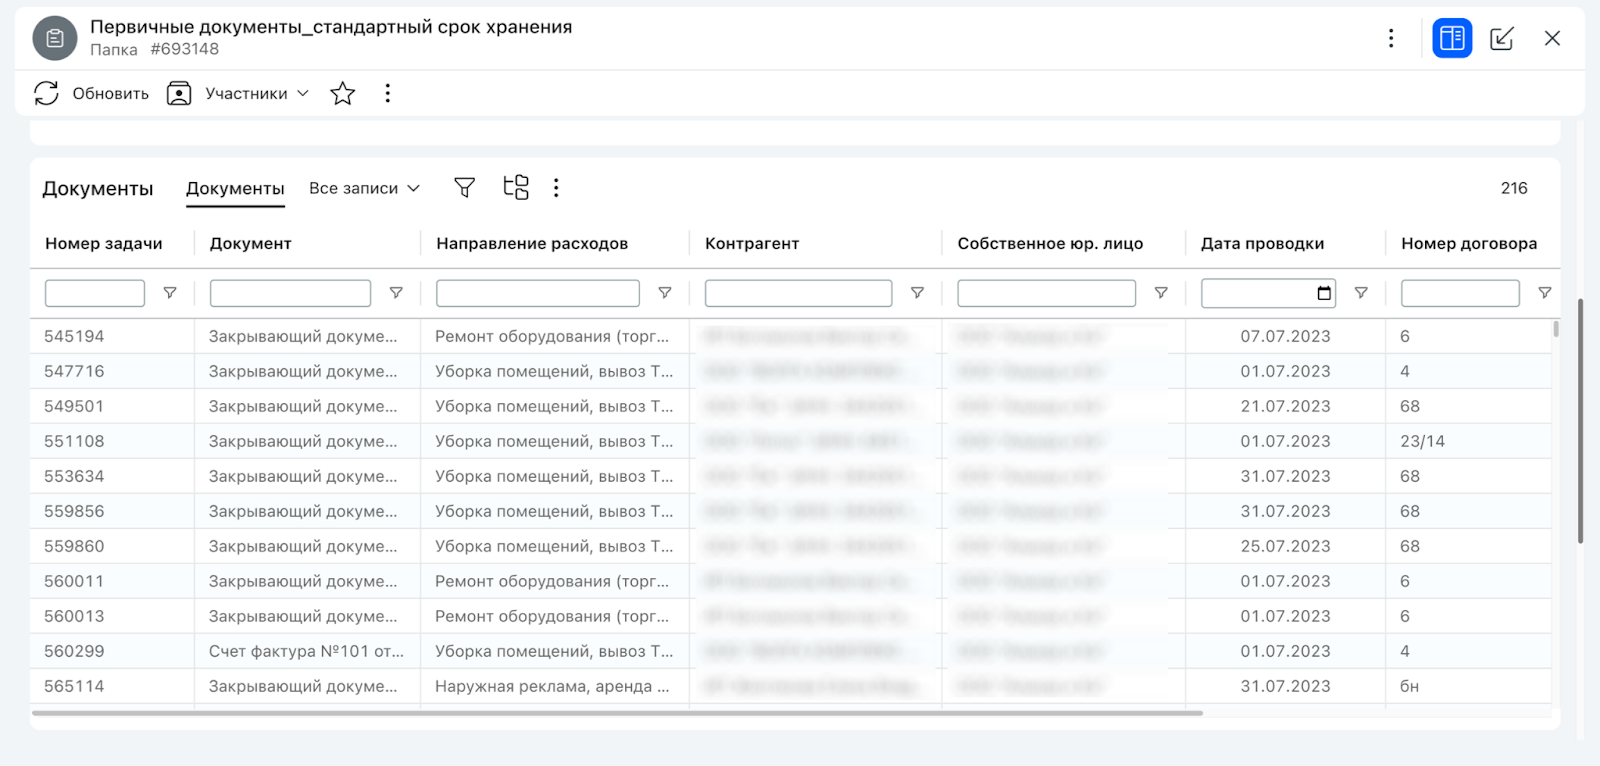
Task: Select task number 547716
Action: coord(74,371)
